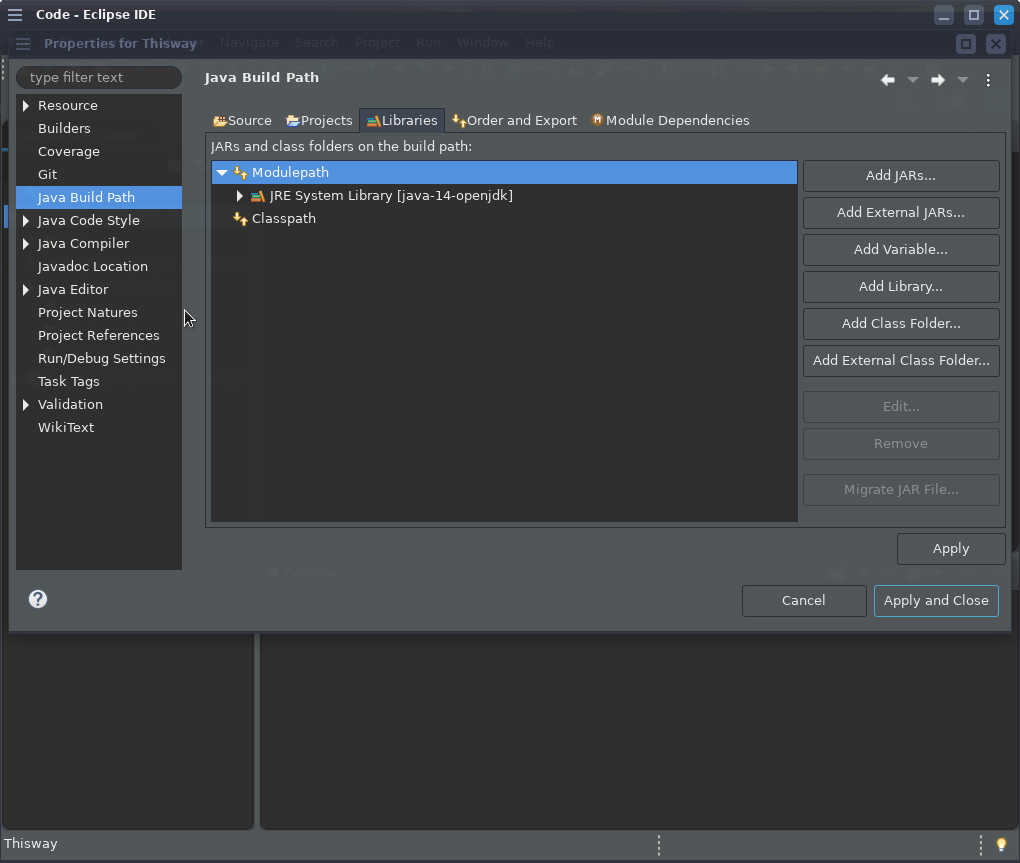Select the Libraries tab
1020x863 pixels.
tap(401, 120)
